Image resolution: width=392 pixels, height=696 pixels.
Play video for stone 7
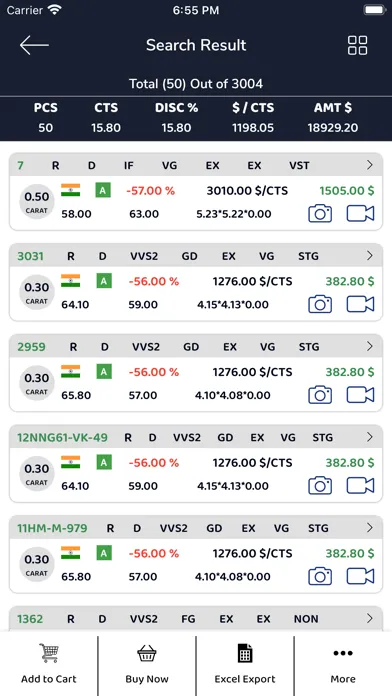[x=360, y=214]
